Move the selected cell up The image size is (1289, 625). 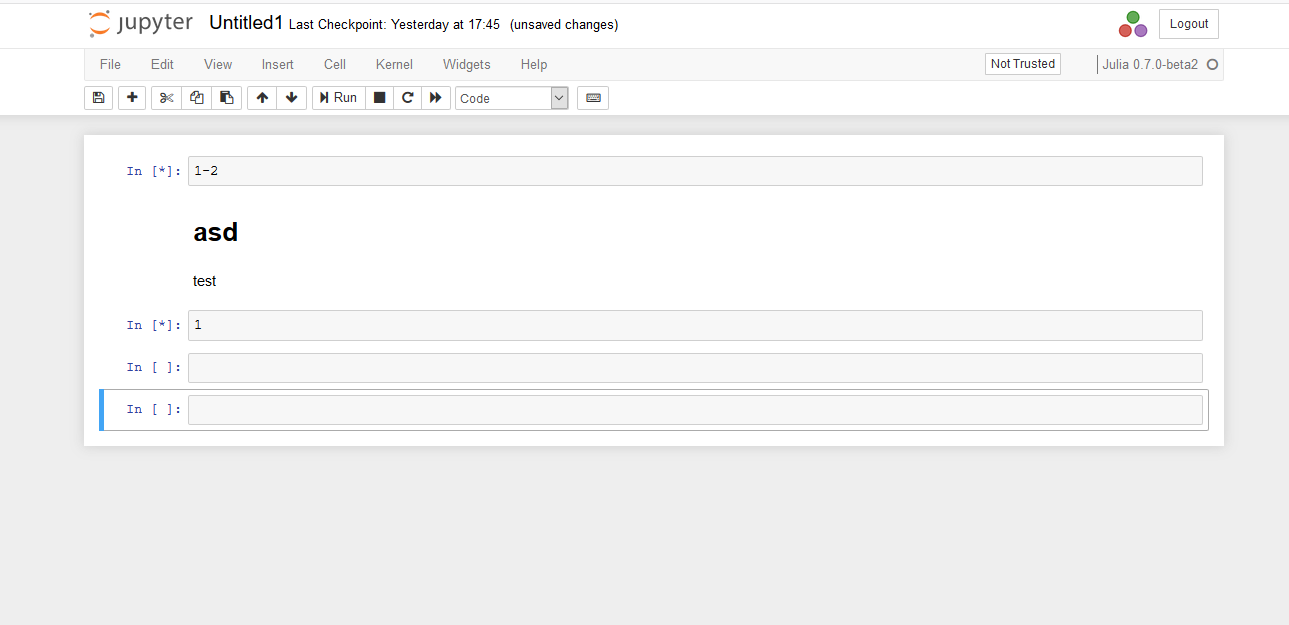pyautogui.click(x=261, y=97)
